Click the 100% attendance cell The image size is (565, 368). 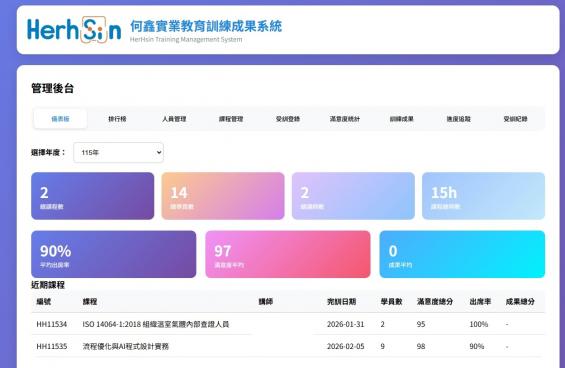[x=479, y=324]
